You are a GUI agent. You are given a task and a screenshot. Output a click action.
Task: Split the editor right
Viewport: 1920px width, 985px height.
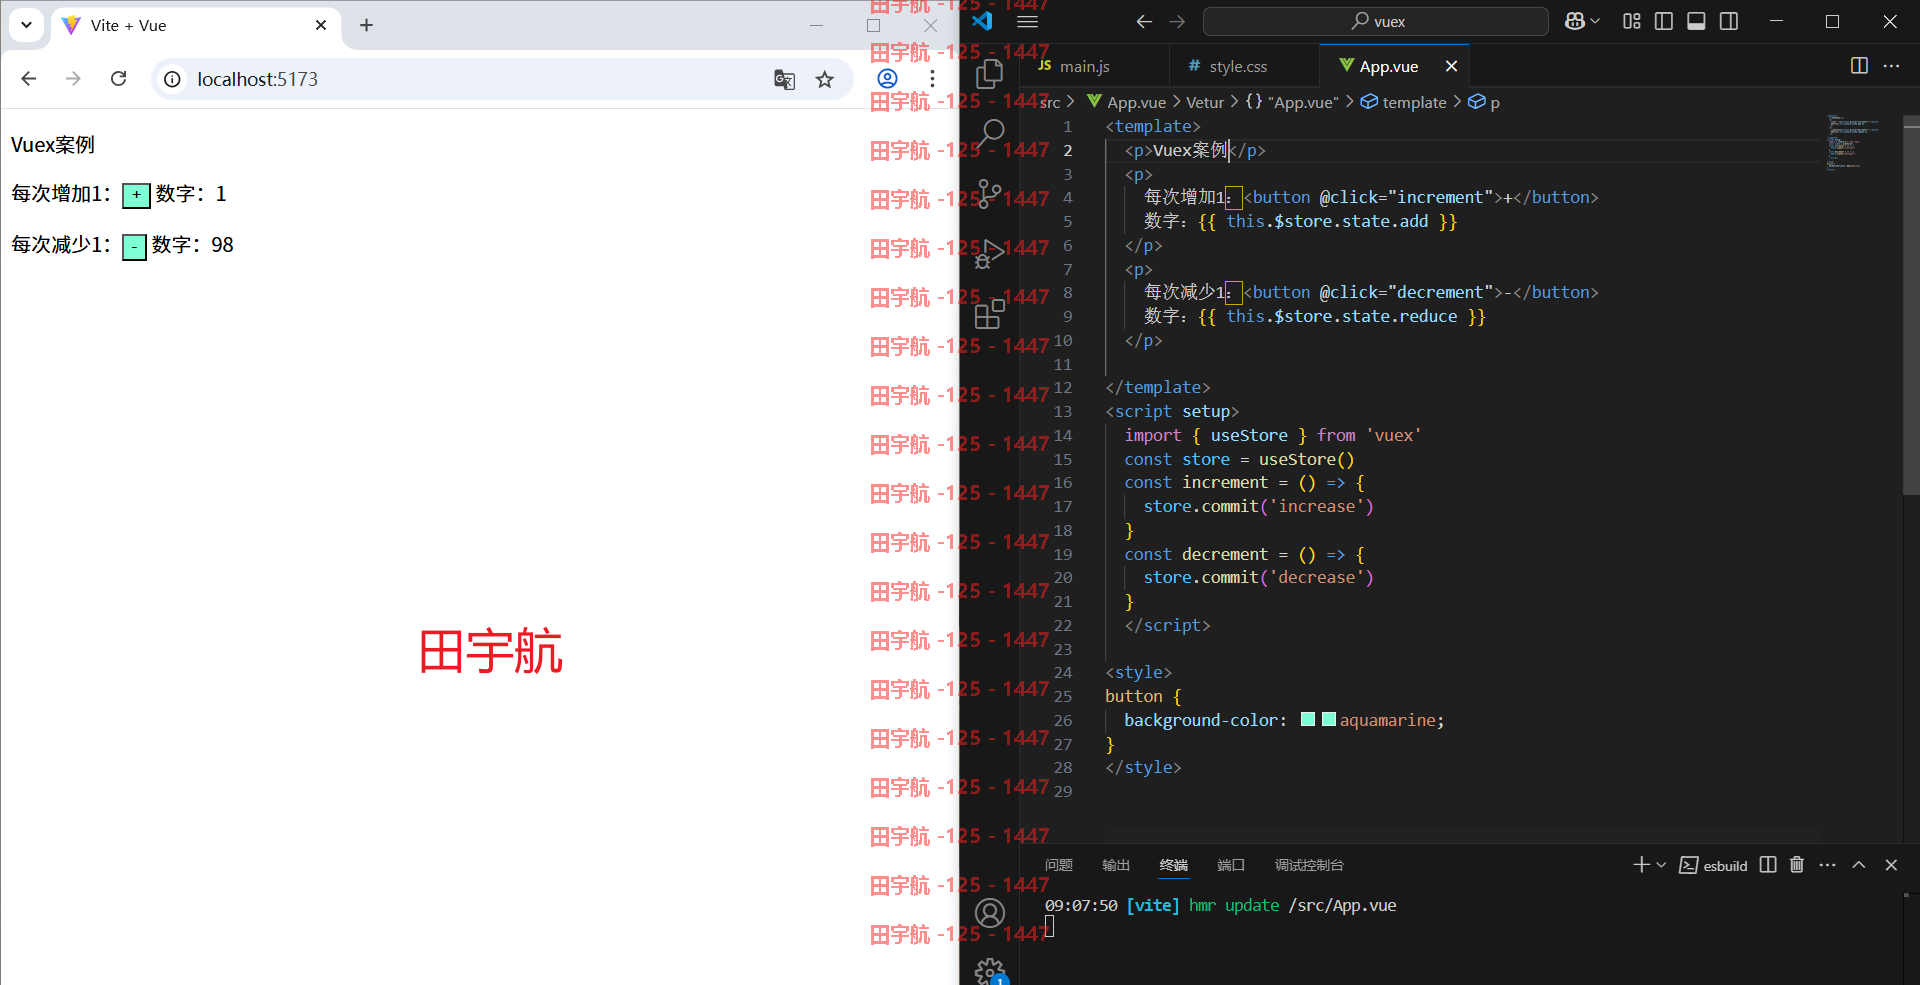coord(1859,66)
